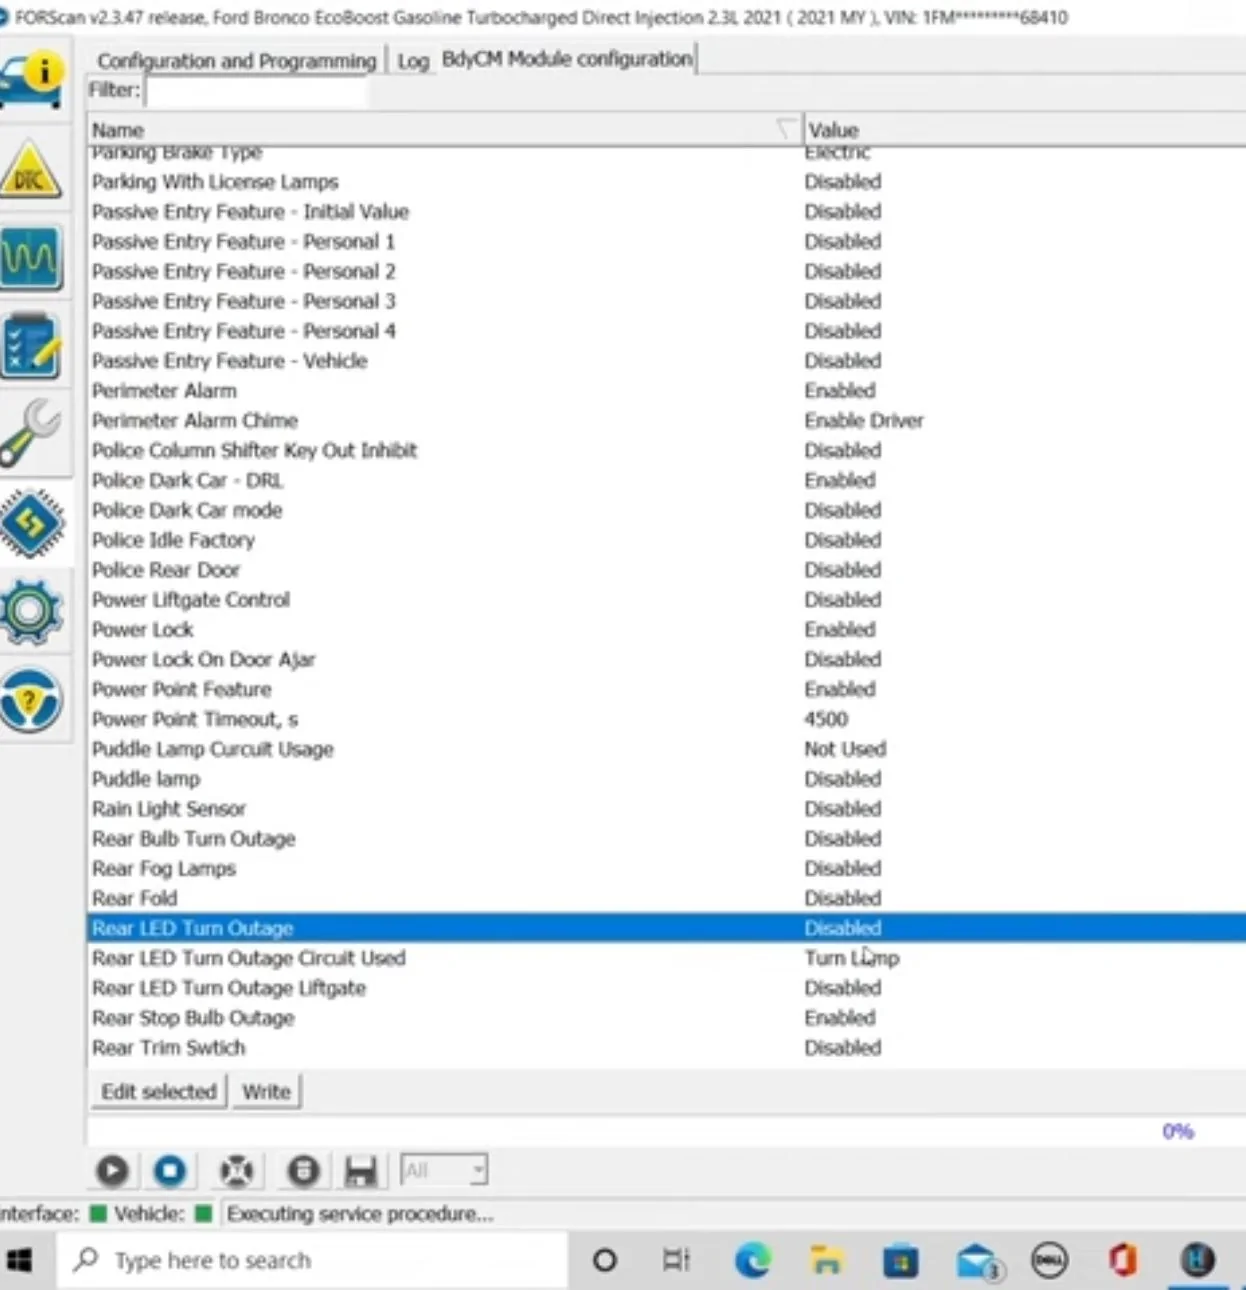Select the Police Dark Car - DRL row
The width and height of the screenshot is (1246, 1290).
point(667,481)
